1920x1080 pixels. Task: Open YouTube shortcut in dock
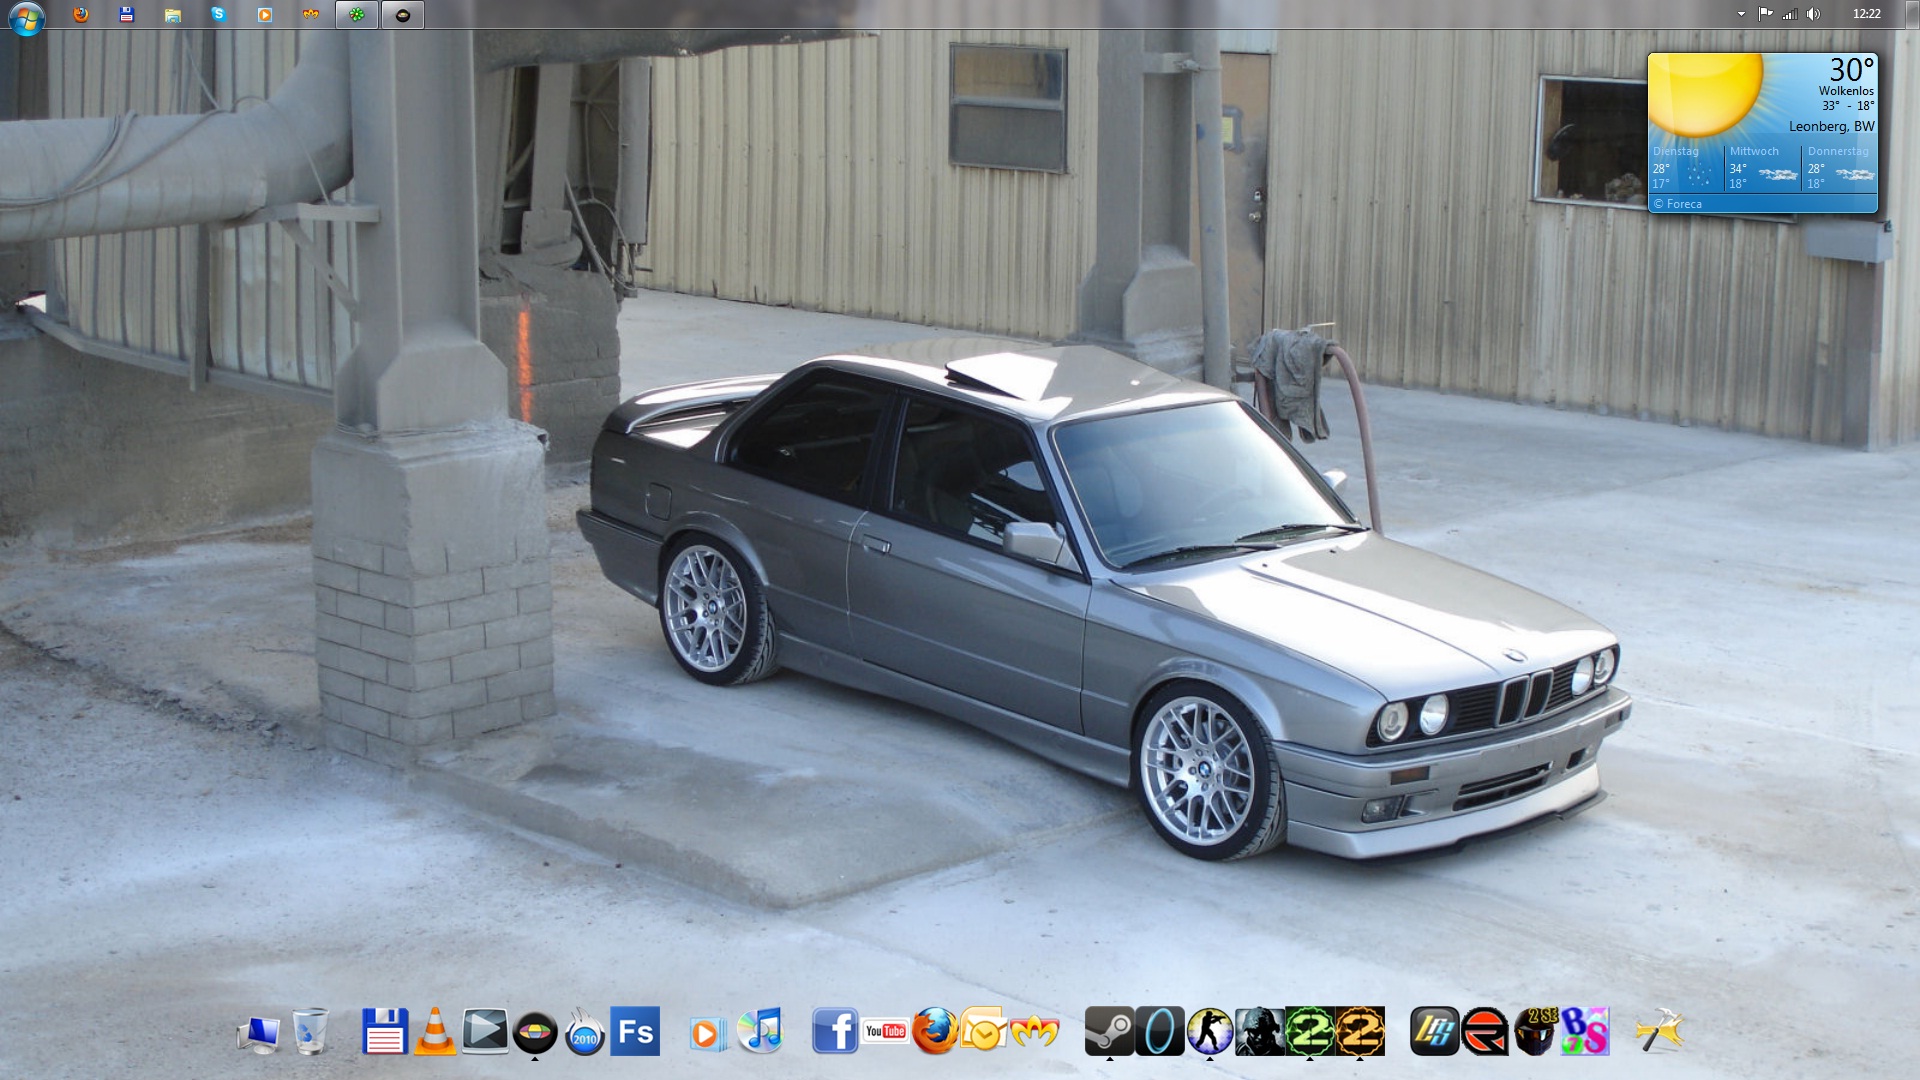[885, 1031]
